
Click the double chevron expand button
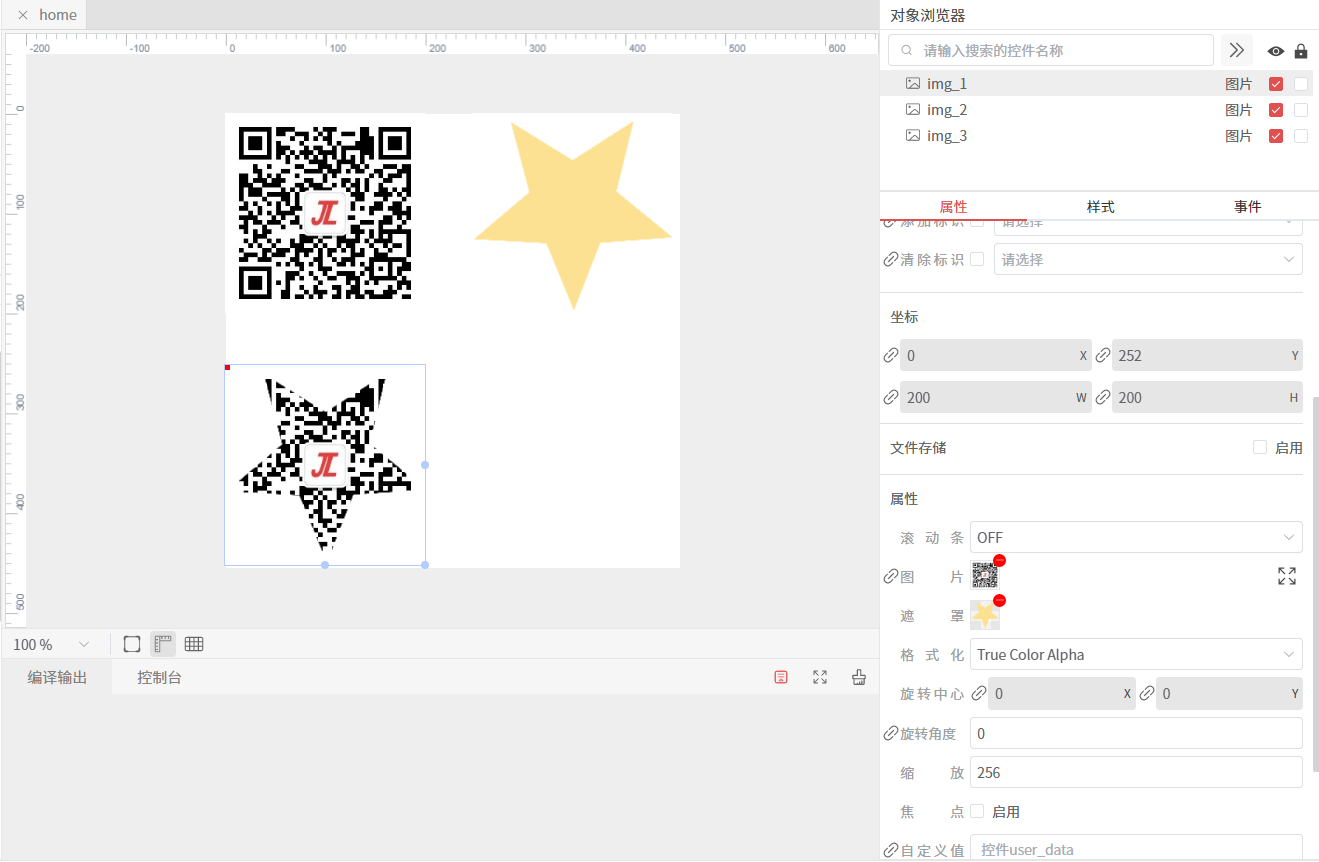click(1237, 50)
